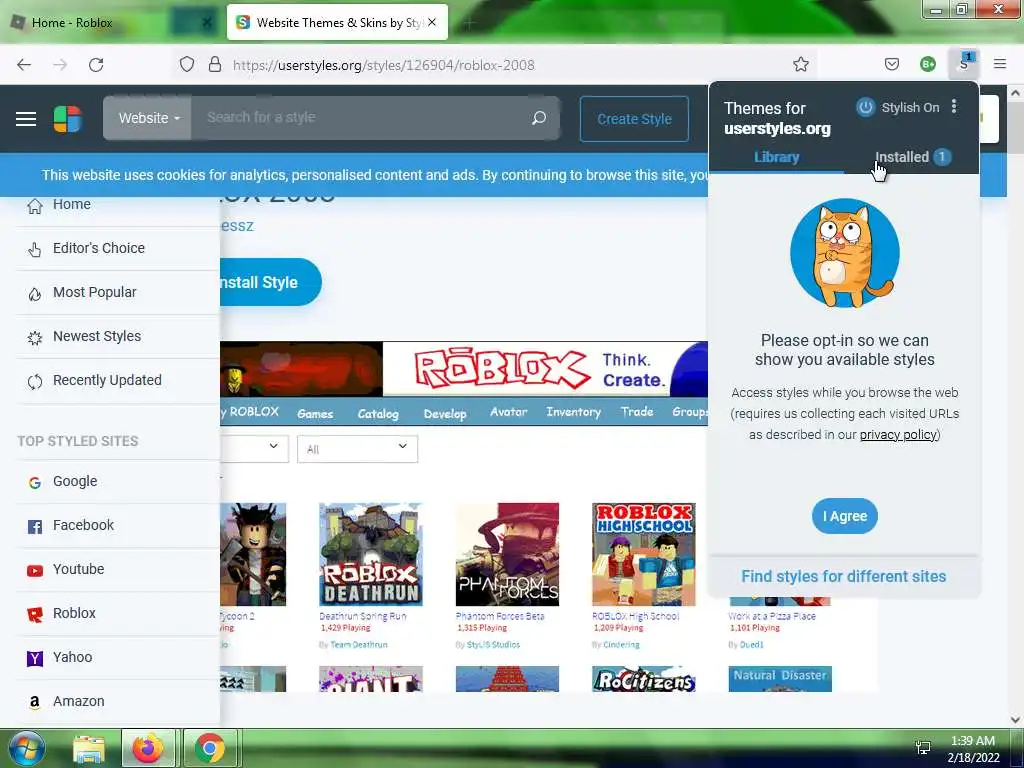Open the privacy policy link
The height and width of the screenshot is (768, 1024).
pyautogui.click(x=898, y=434)
